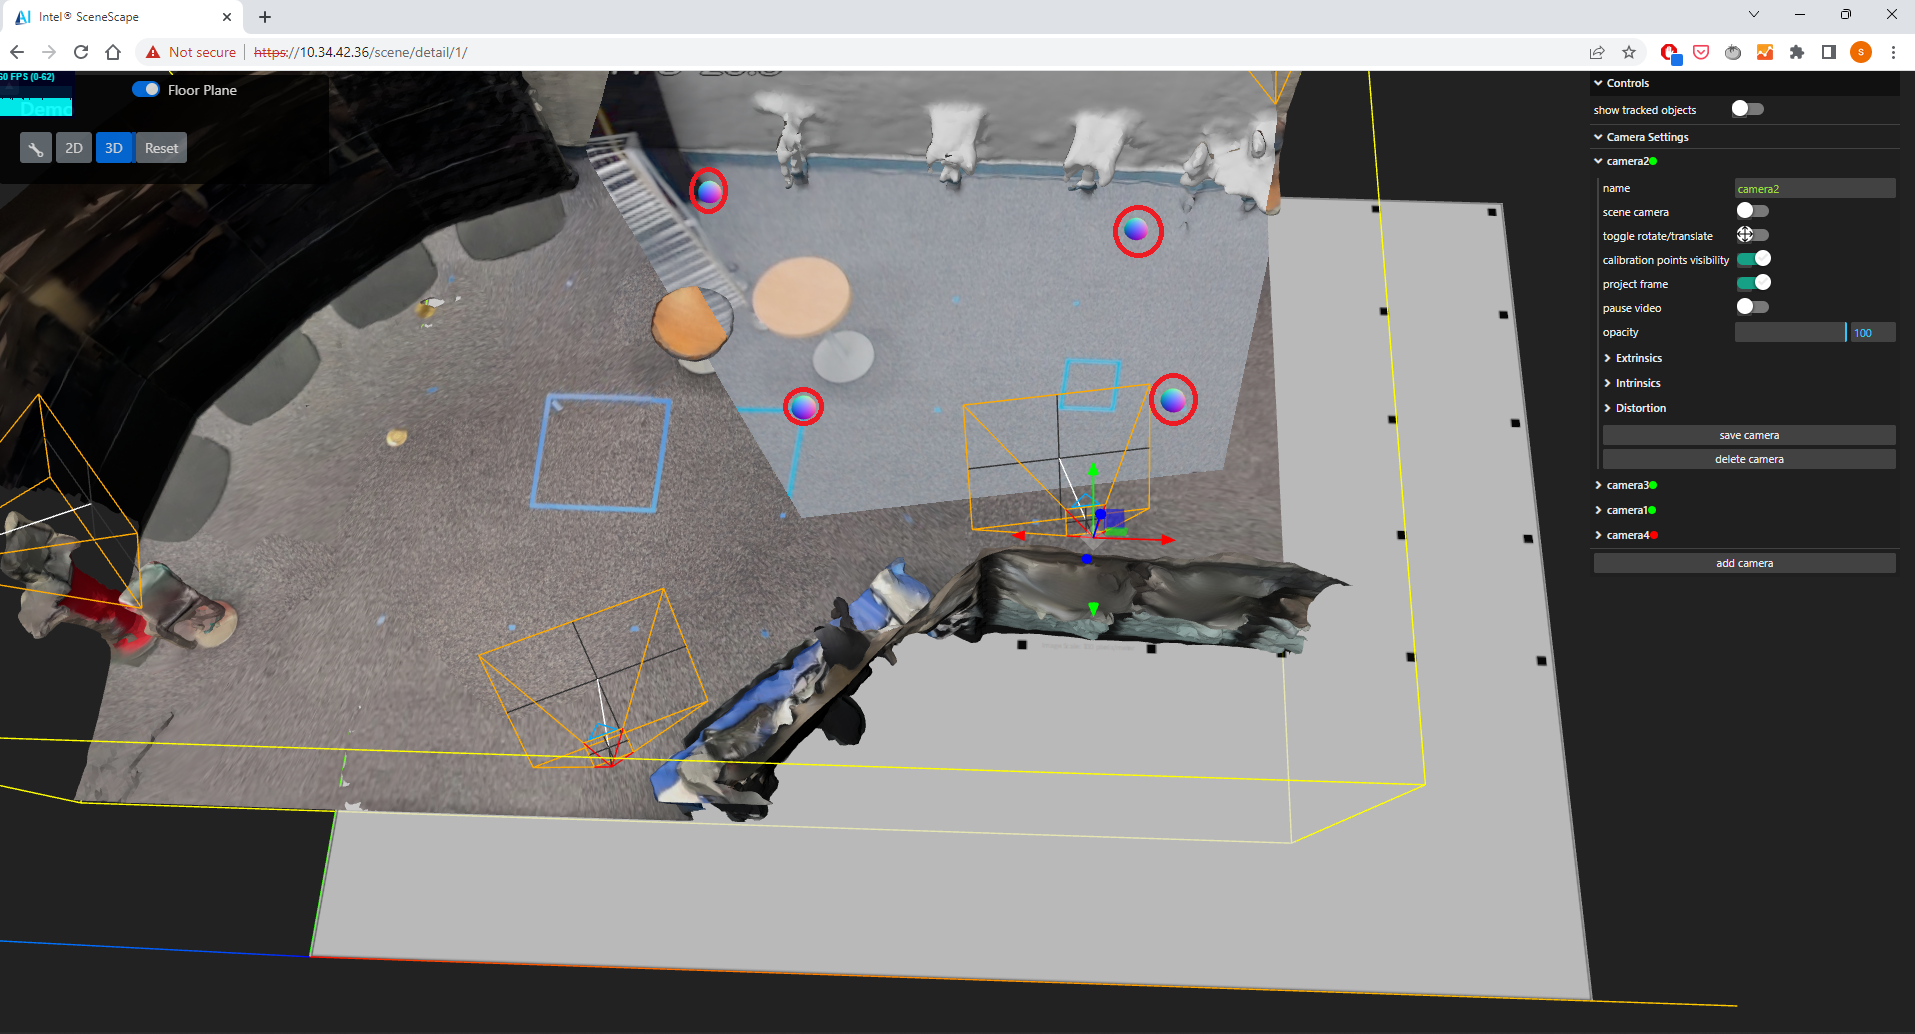1915x1034 pixels.
Task: Enable the pause video switch
Action: pyautogui.click(x=1752, y=307)
